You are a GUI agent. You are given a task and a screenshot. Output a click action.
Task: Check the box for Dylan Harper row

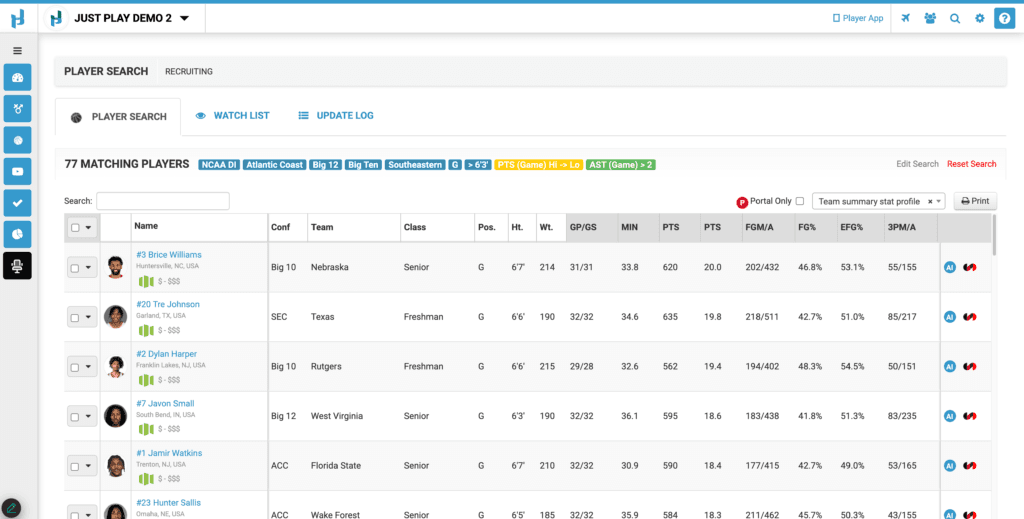(x=75, y=367)
